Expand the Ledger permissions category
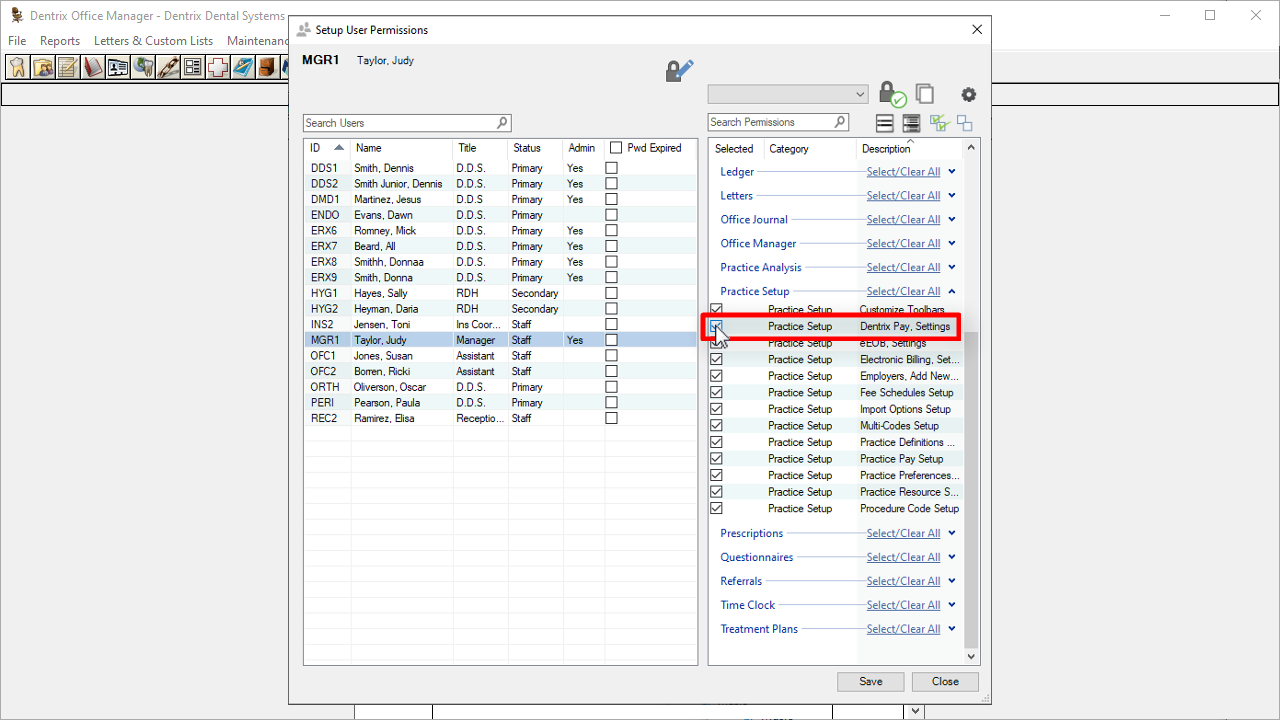Viewport: 1280px width, 720px height. click(952, 172)
